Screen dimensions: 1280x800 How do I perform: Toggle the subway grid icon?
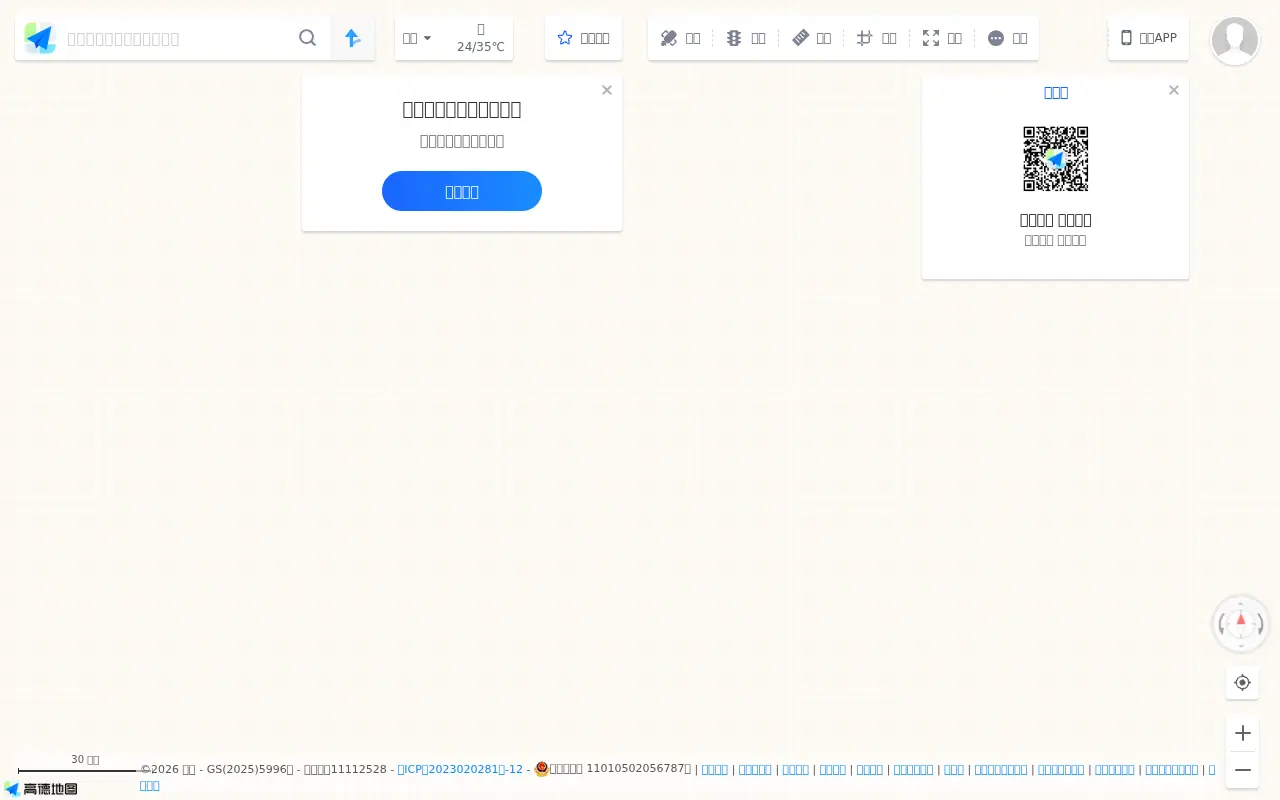click(865, 38)
